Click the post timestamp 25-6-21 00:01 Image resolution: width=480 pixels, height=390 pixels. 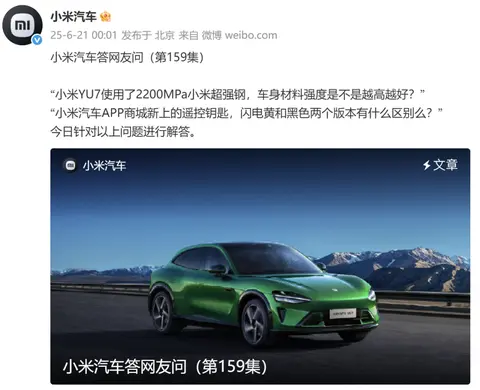pyautogui.click(x=84, y=35)
